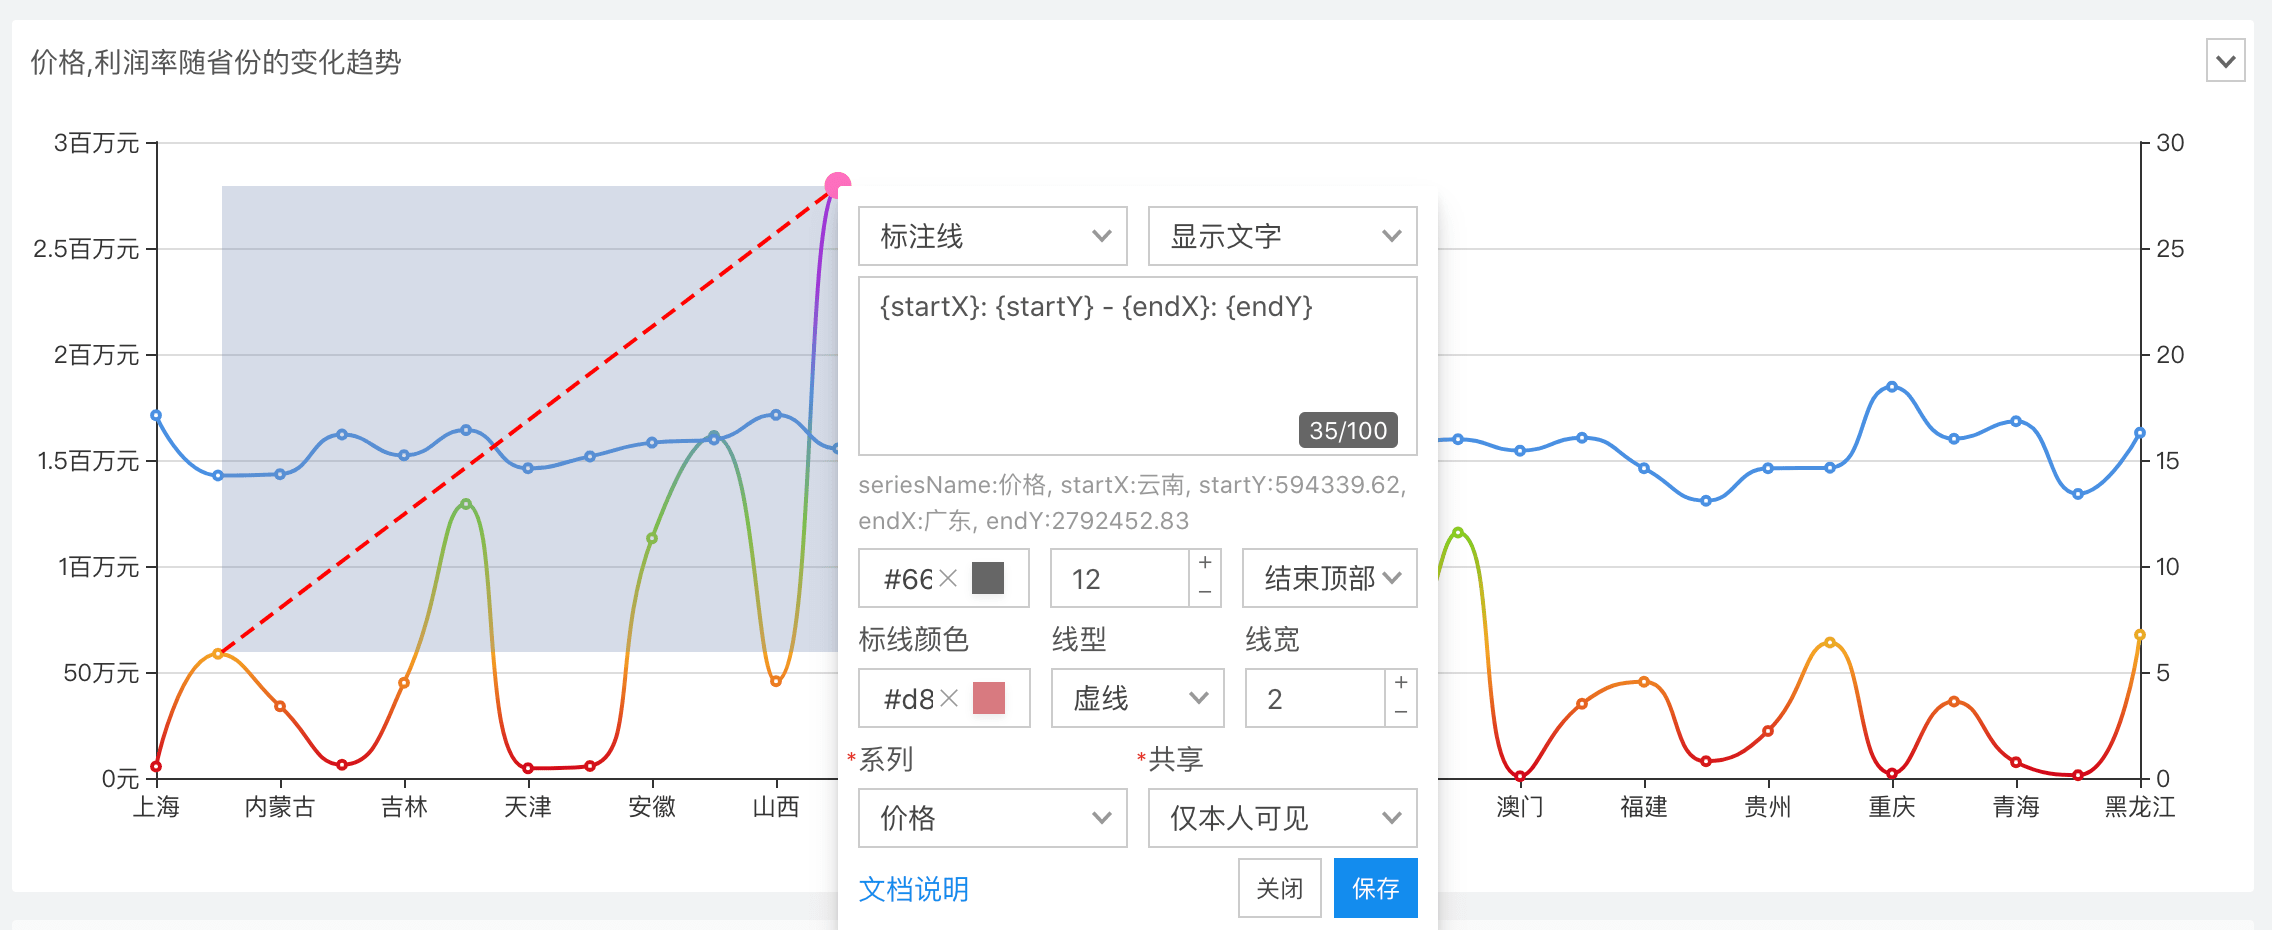
Task: Clear the #66 text color value
Action: (949, 578)
